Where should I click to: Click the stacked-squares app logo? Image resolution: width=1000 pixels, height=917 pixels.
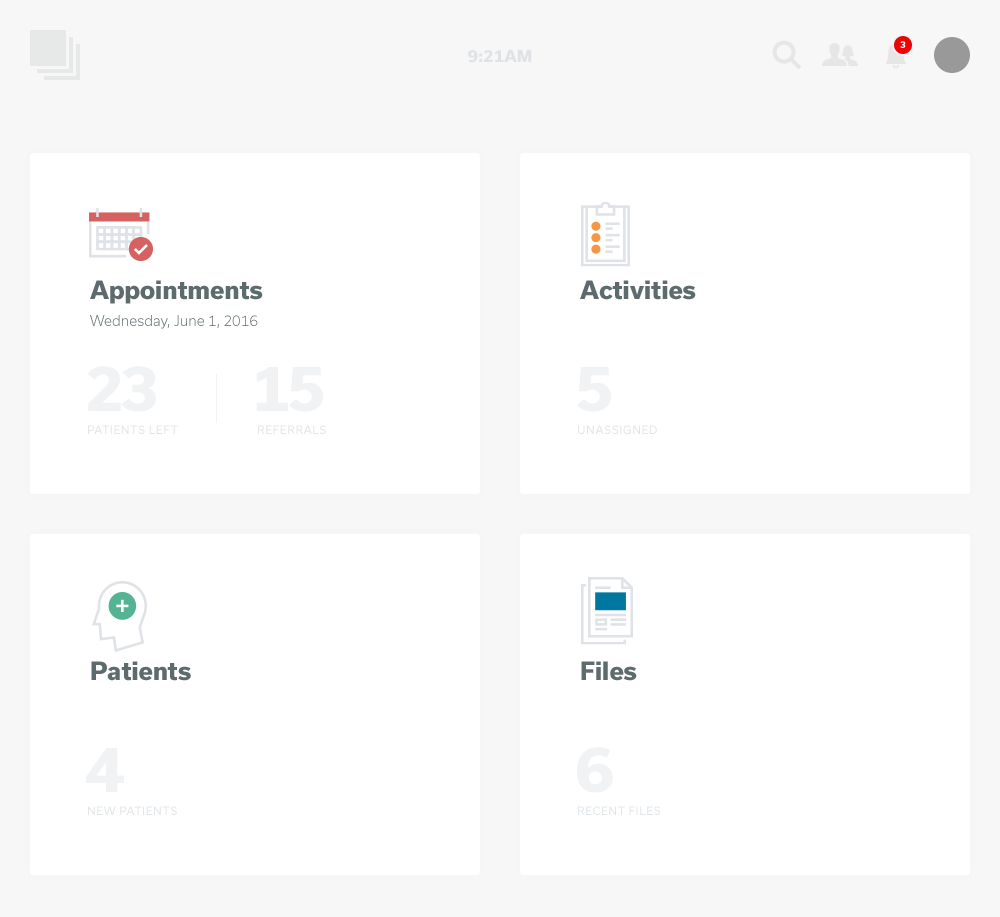[54, 54]
